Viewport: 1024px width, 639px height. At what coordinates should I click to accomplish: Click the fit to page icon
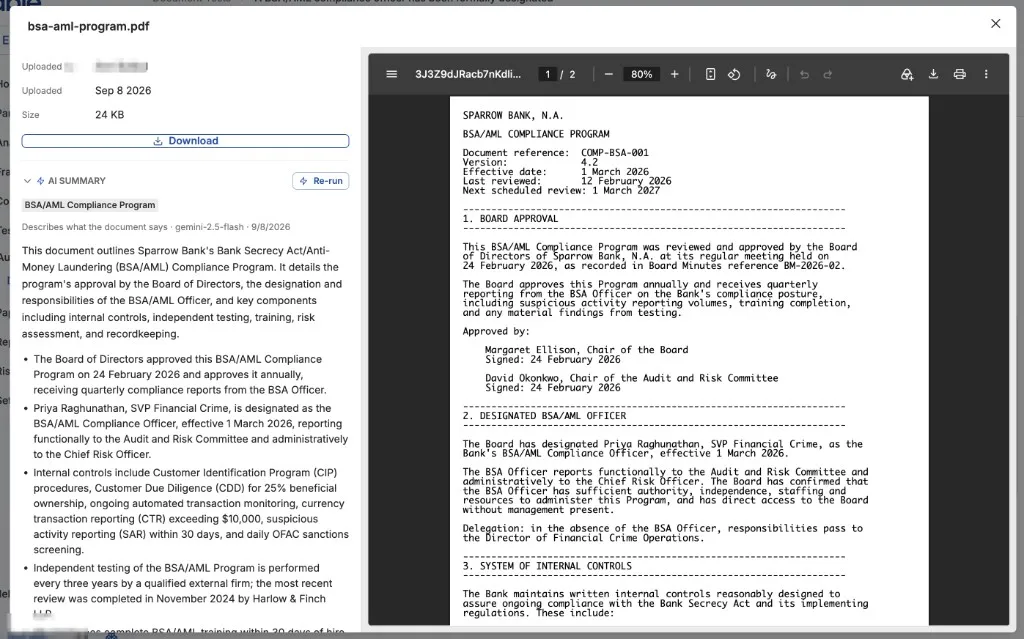(710, 74)
